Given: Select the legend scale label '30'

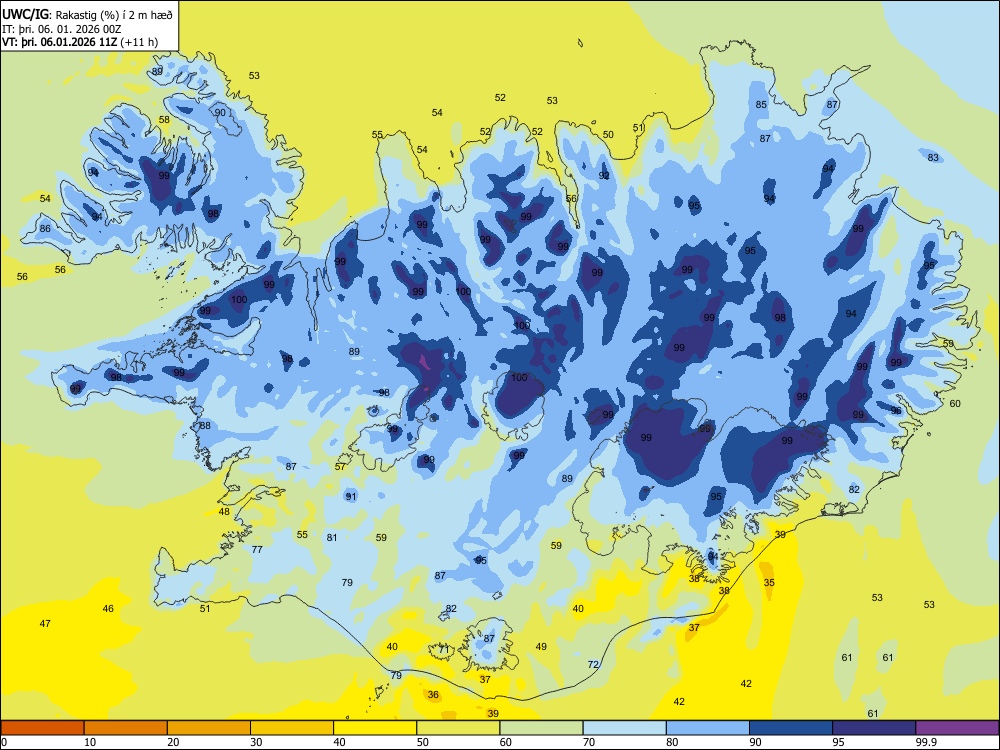Looking at the screenshot, I should click(x=256, y=742).
